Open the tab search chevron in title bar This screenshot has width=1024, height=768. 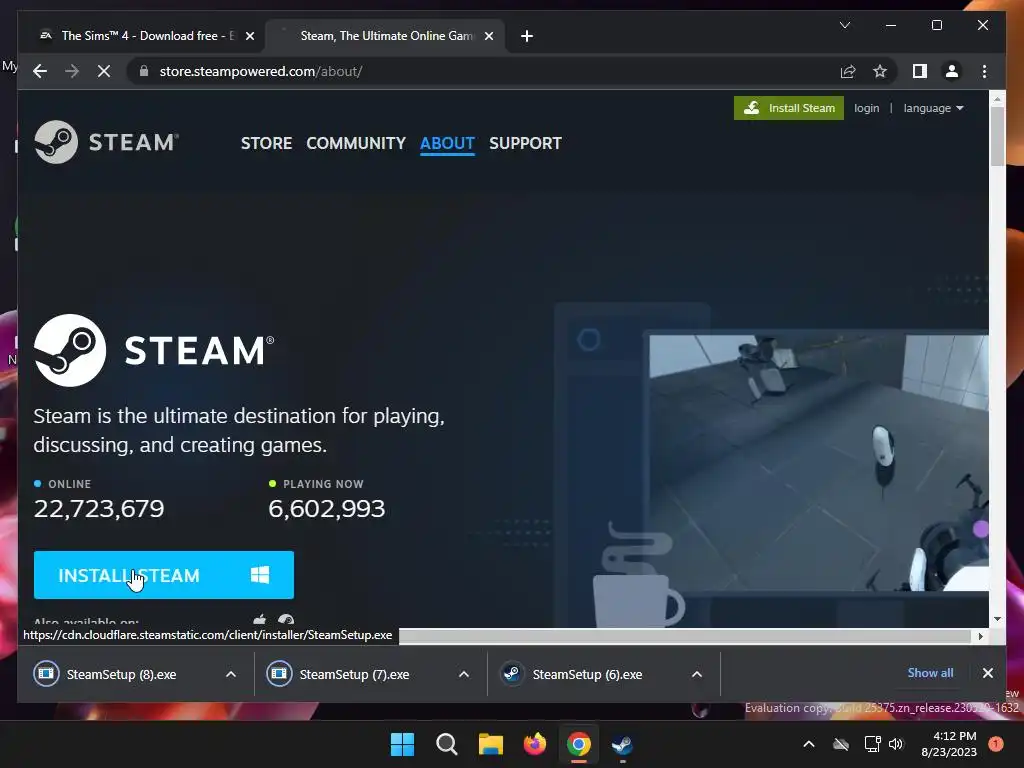[845, 25]
